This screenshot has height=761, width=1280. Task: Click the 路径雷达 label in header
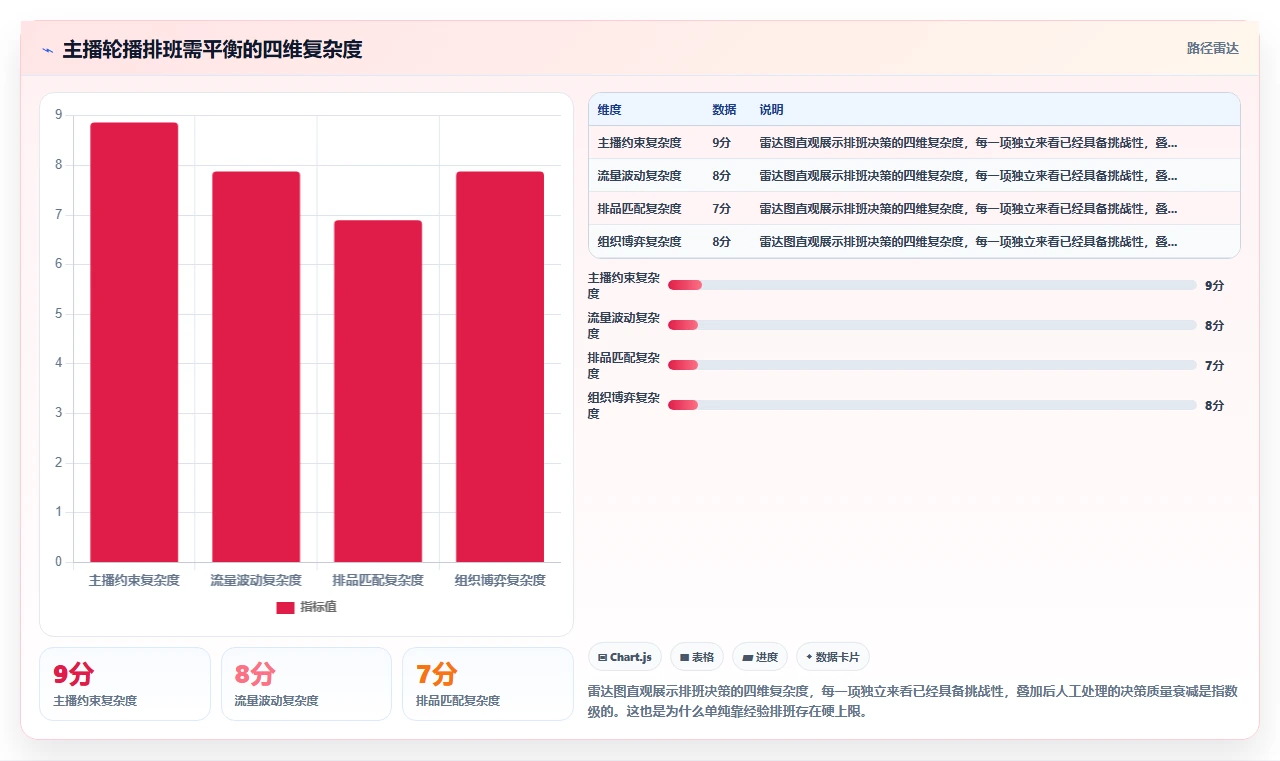pos(1212,48)
